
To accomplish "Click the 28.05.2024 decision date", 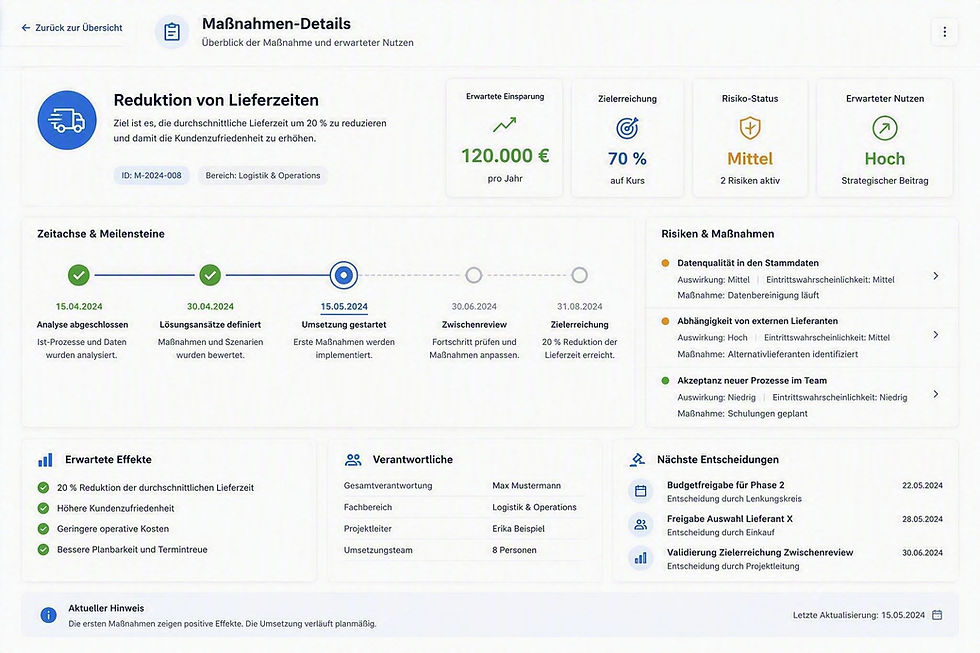I will tap(922, 519).
